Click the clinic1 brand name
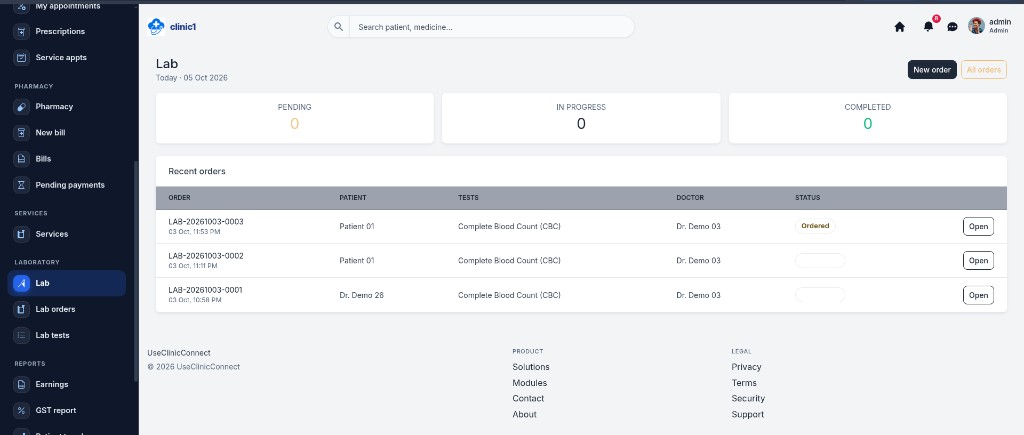This screenshot has height=435, width=1024. pyautogui.click(x=183, y=27)
